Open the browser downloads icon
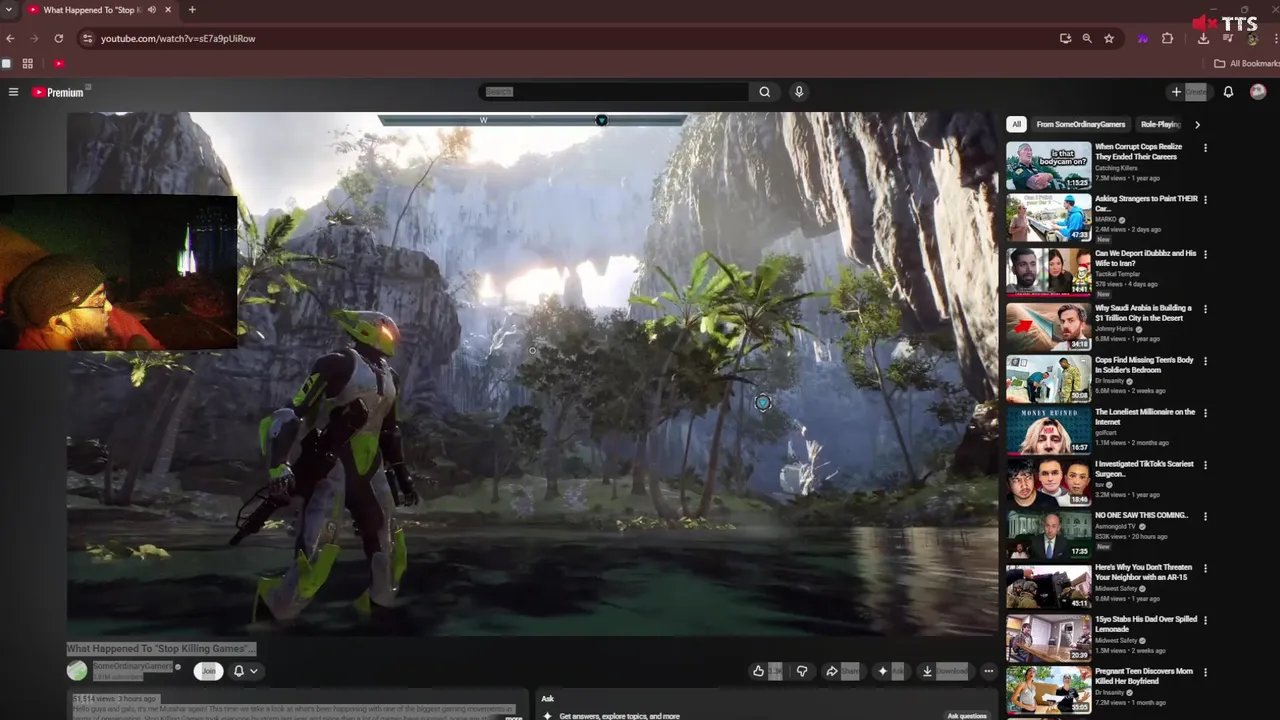The image size is (1280, 720). (1203, 38)
